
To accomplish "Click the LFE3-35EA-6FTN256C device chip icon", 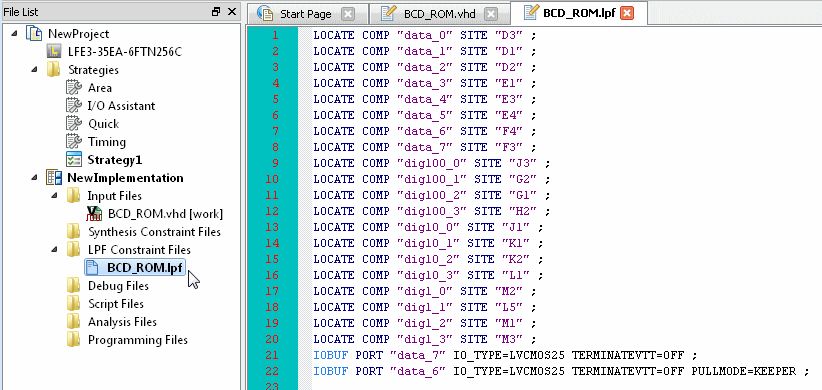I will (53, 51).
